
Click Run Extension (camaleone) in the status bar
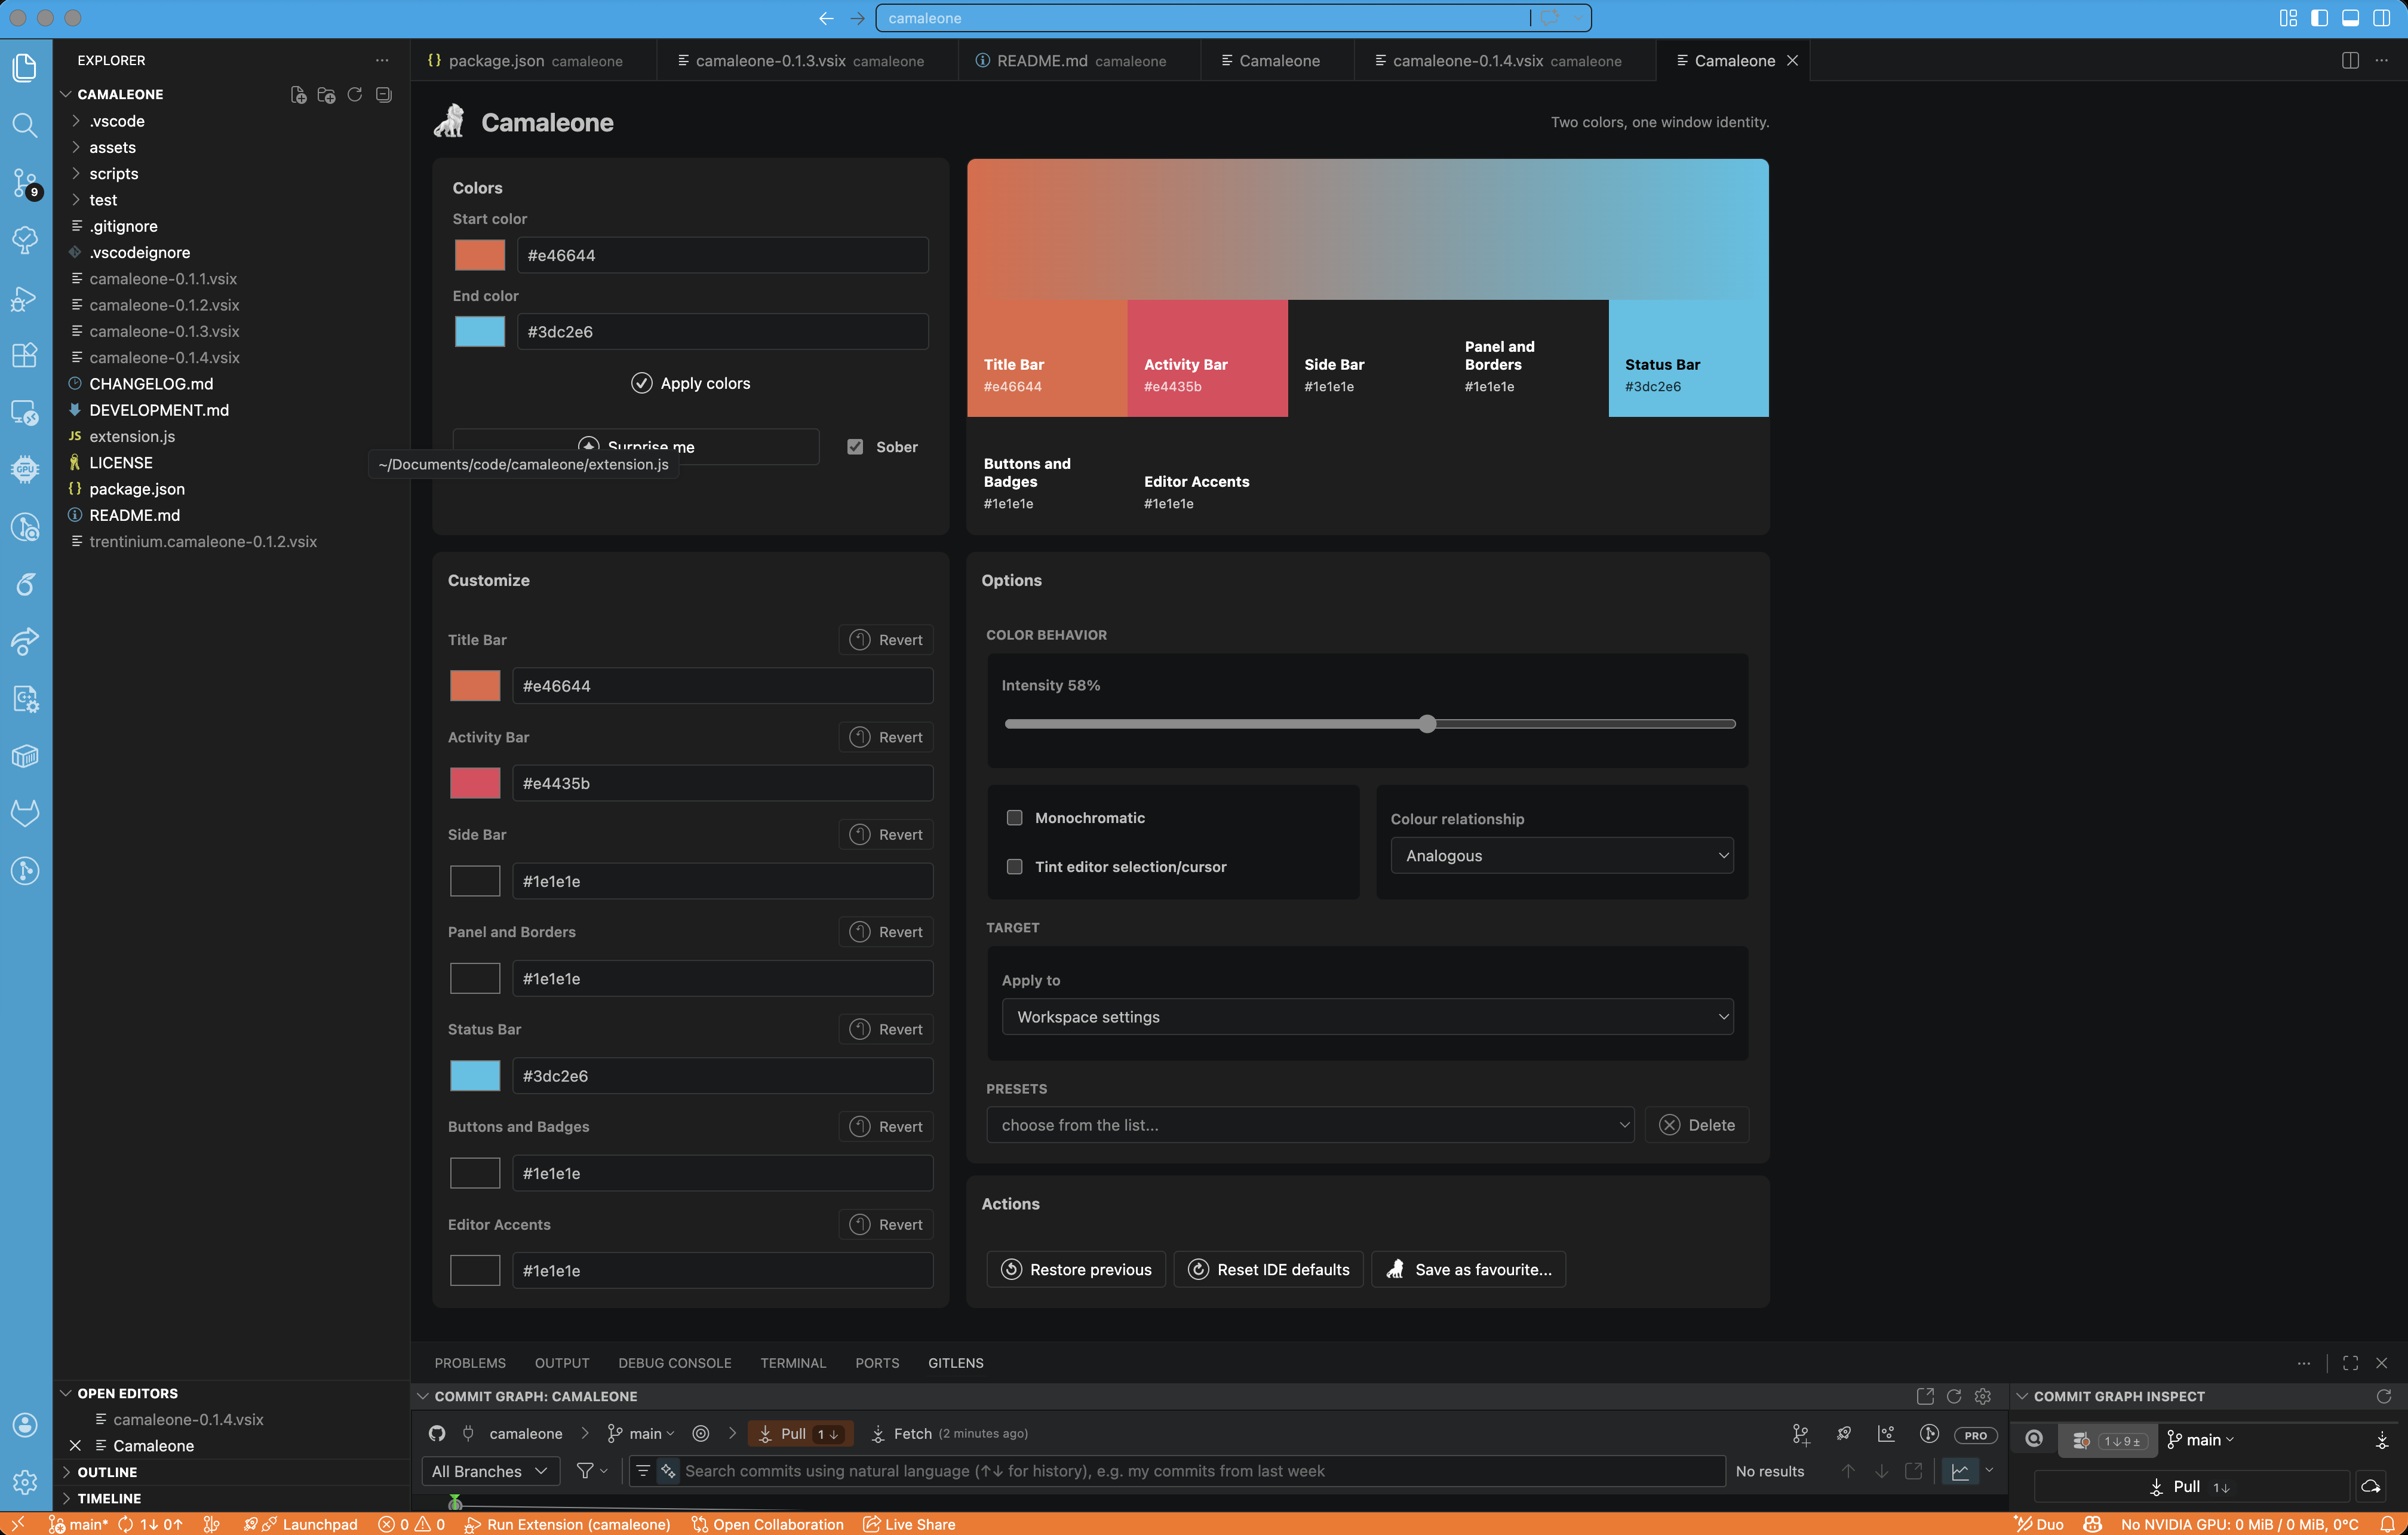tap(567, 1524)
